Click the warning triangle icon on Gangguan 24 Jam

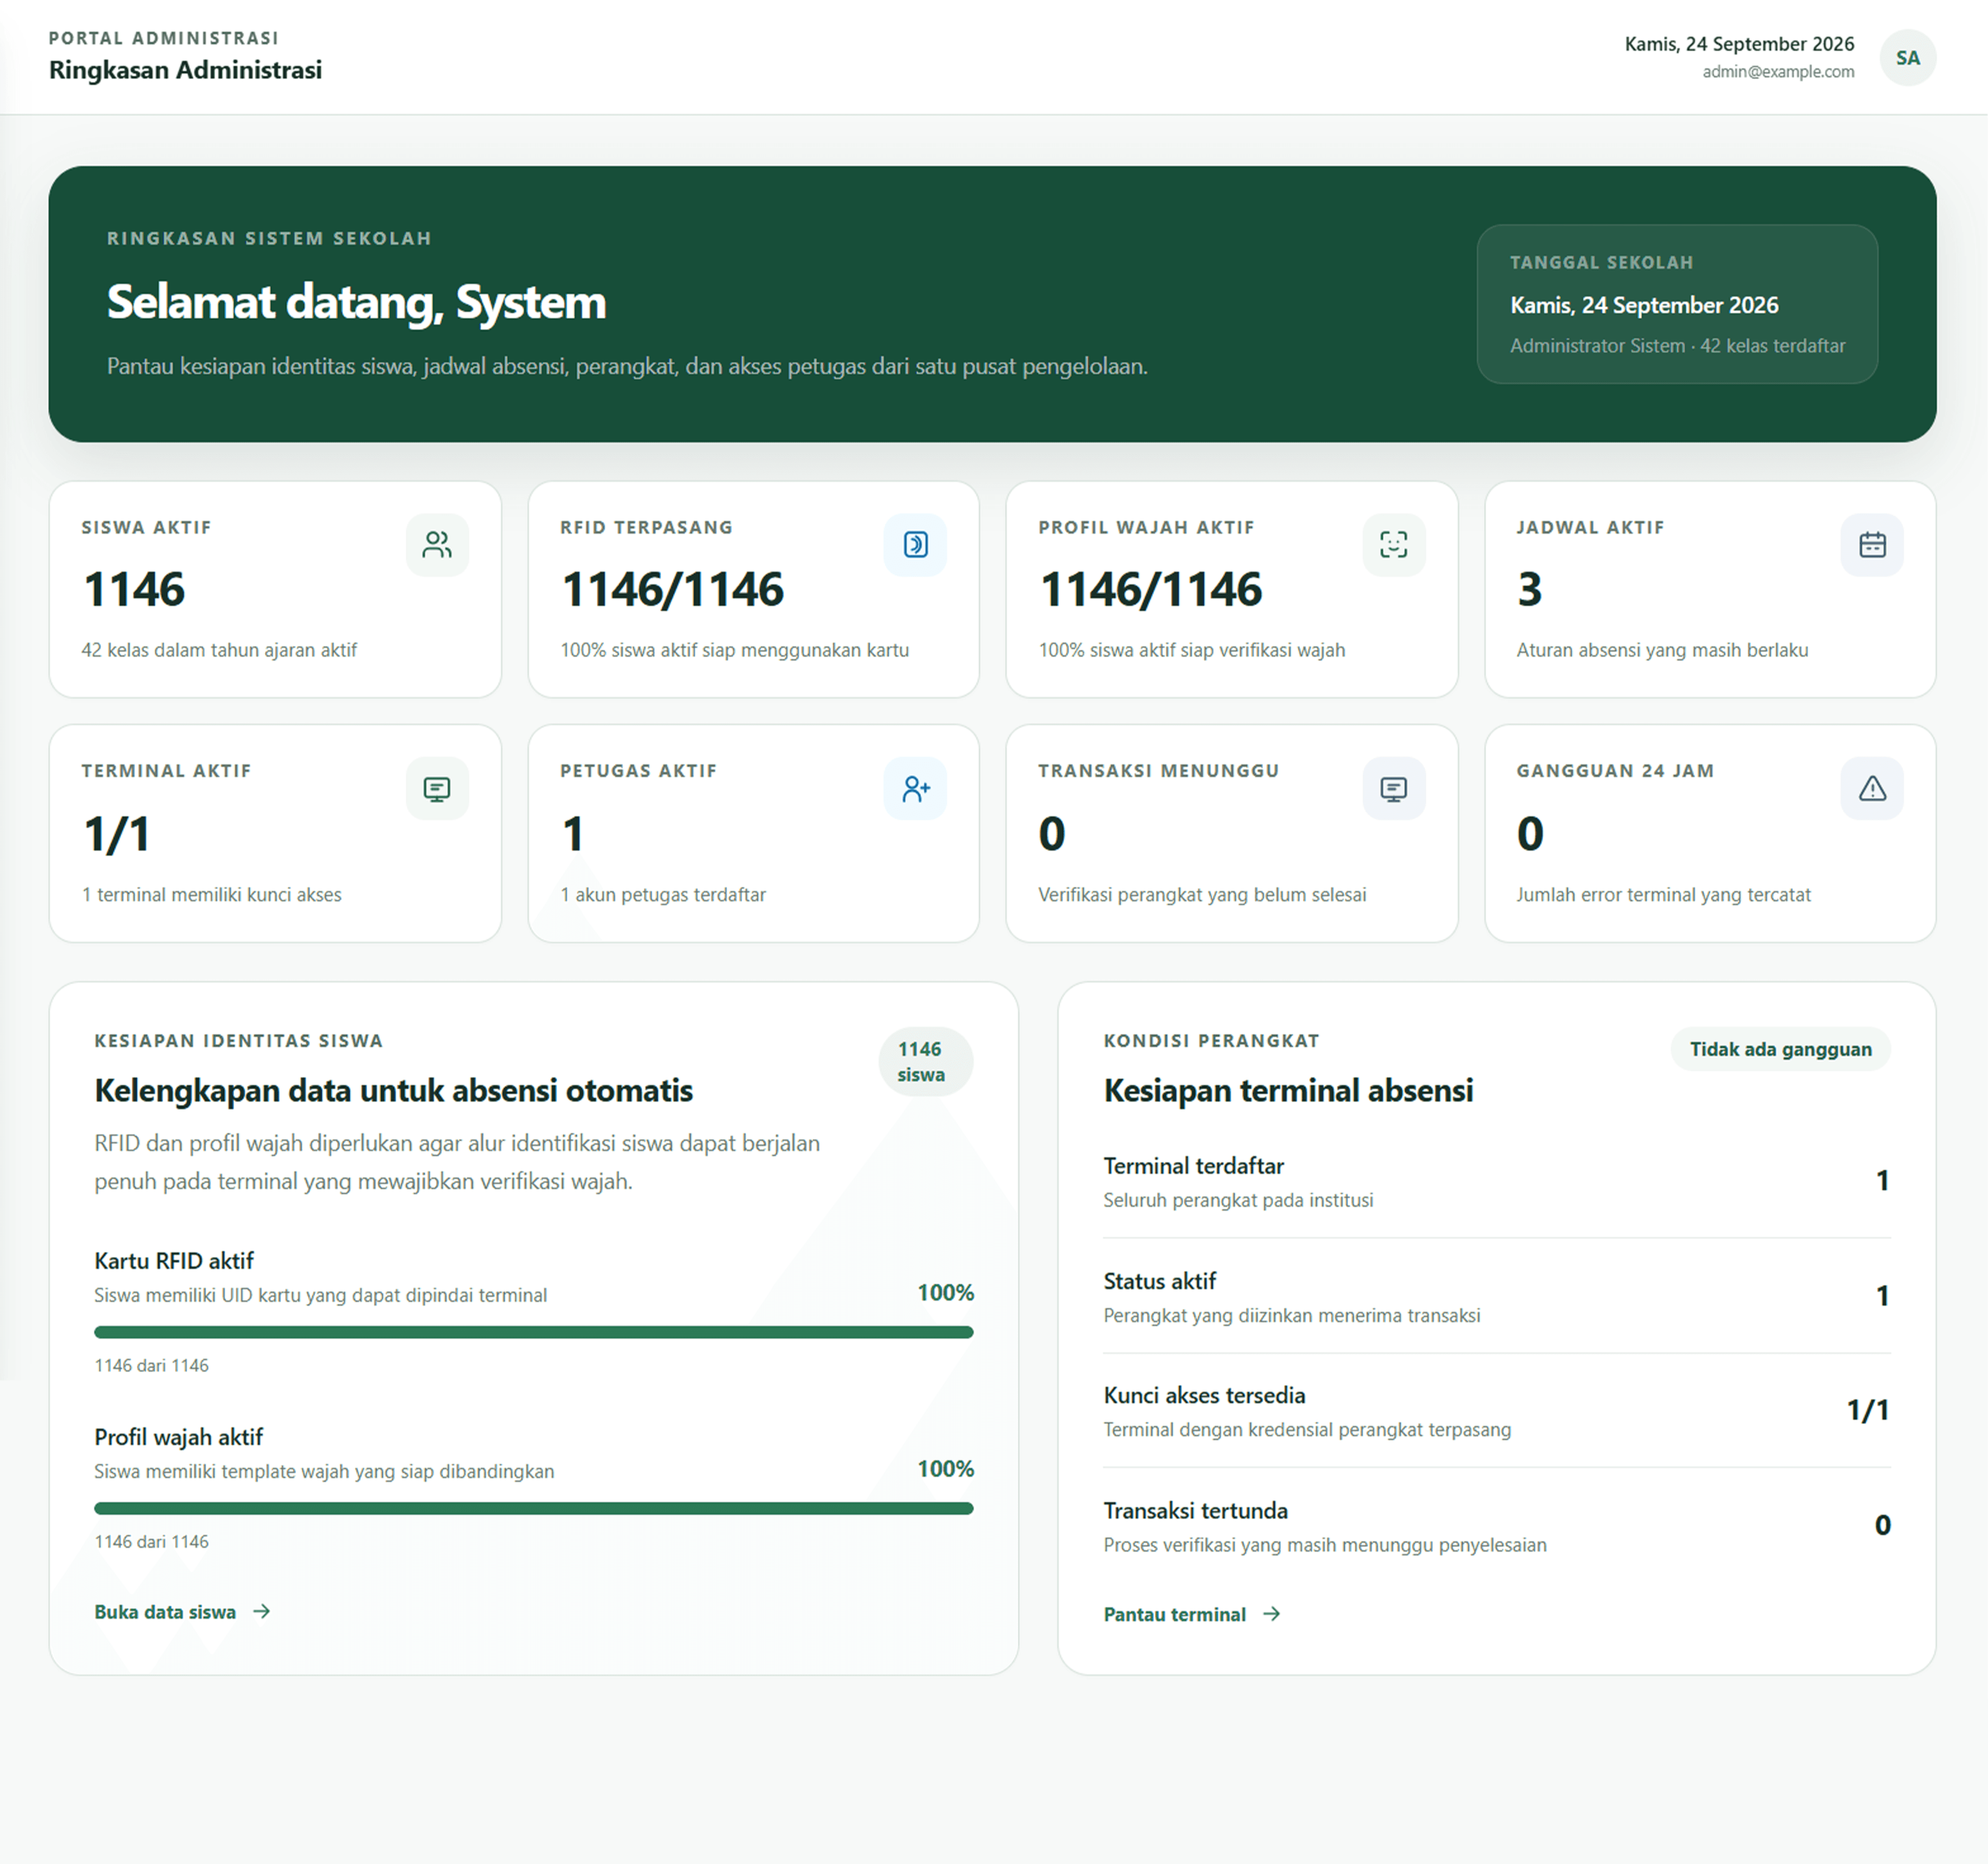click(1872, 789)
